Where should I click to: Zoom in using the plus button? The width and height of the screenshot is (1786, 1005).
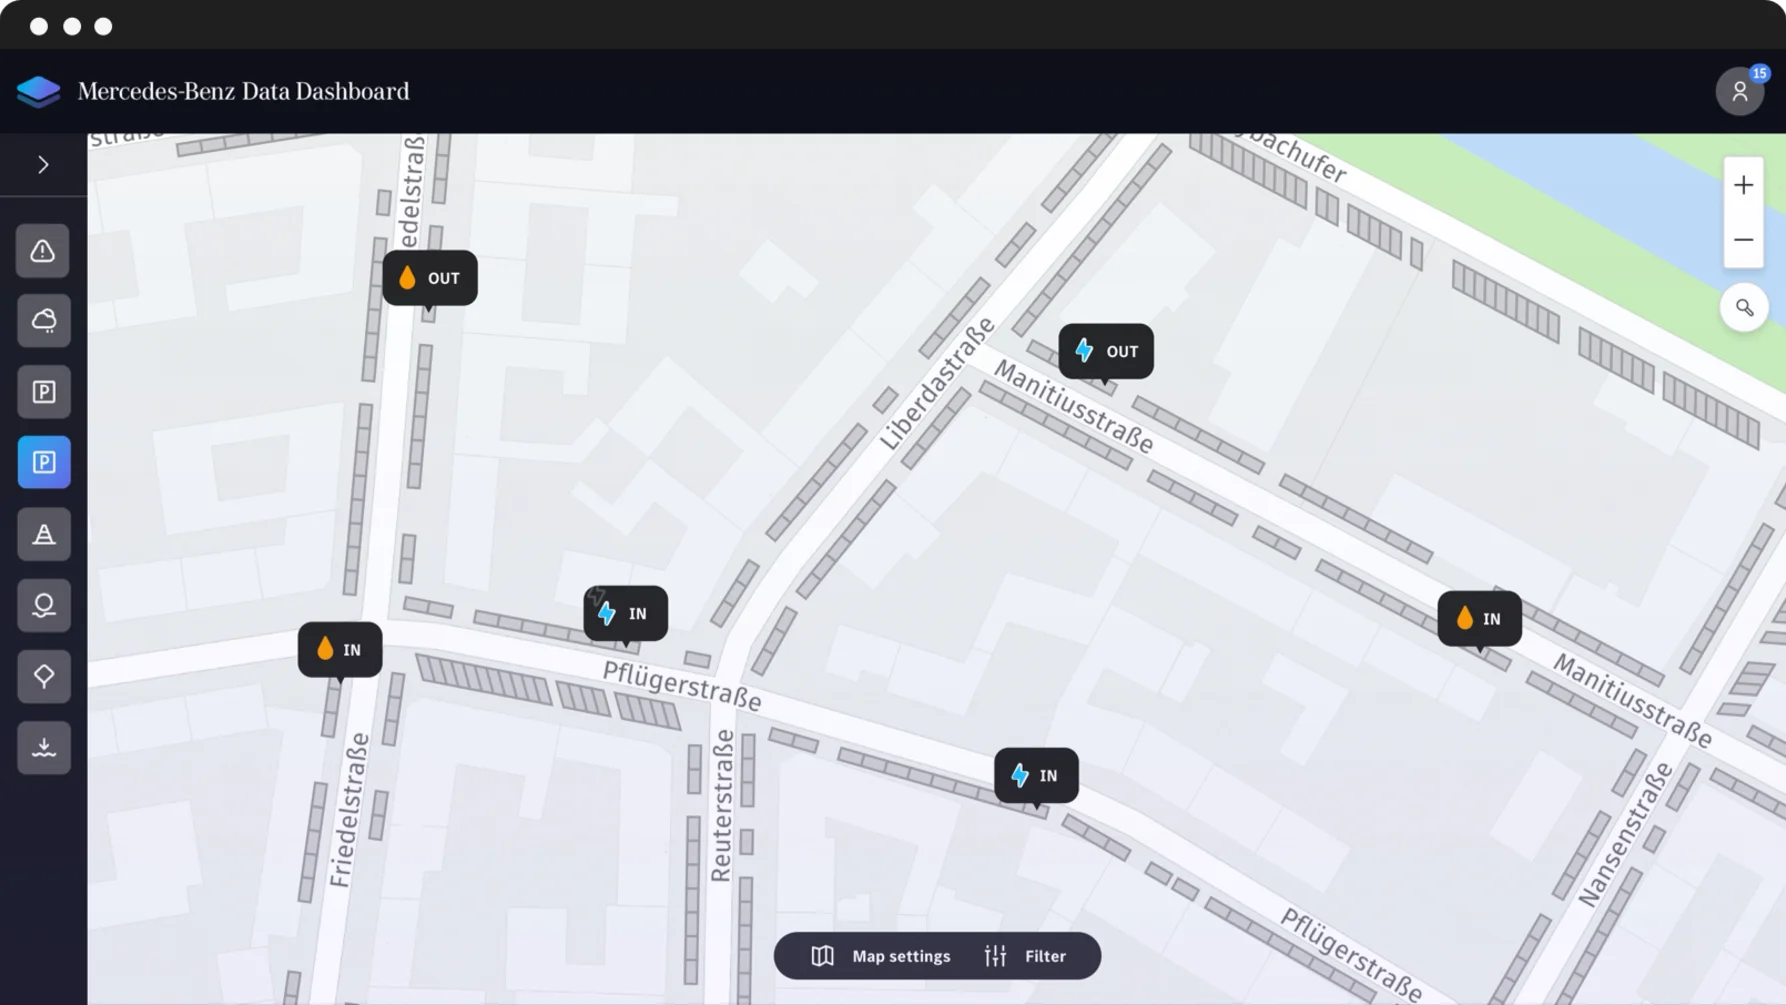(1743, 184)
